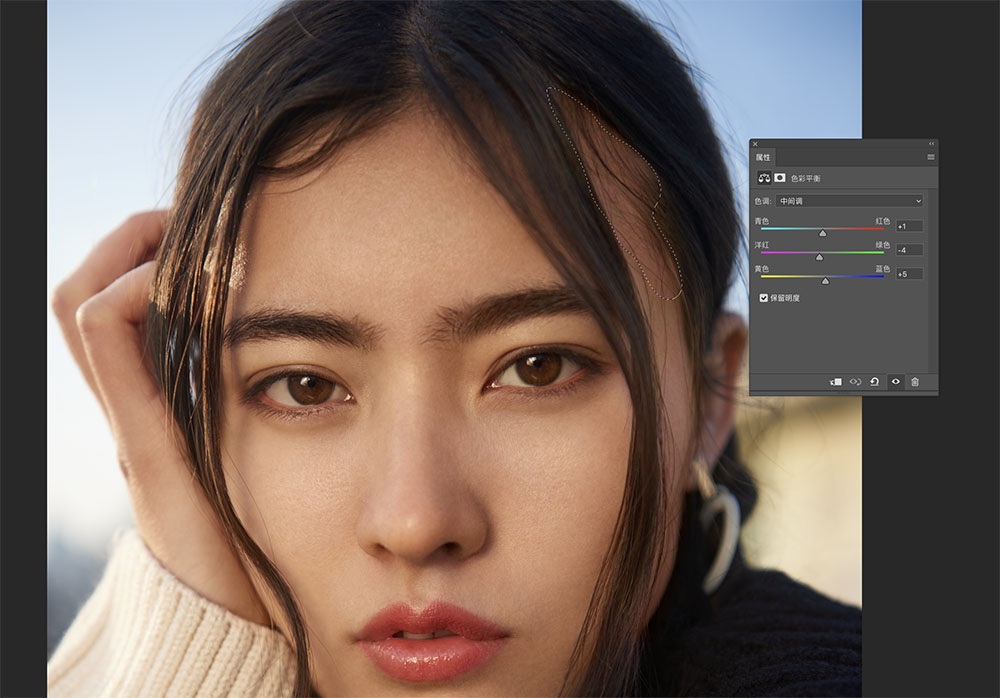Click the view previous state icon
Viewport: 1000px width, 698px height.
tap(855, 382)
